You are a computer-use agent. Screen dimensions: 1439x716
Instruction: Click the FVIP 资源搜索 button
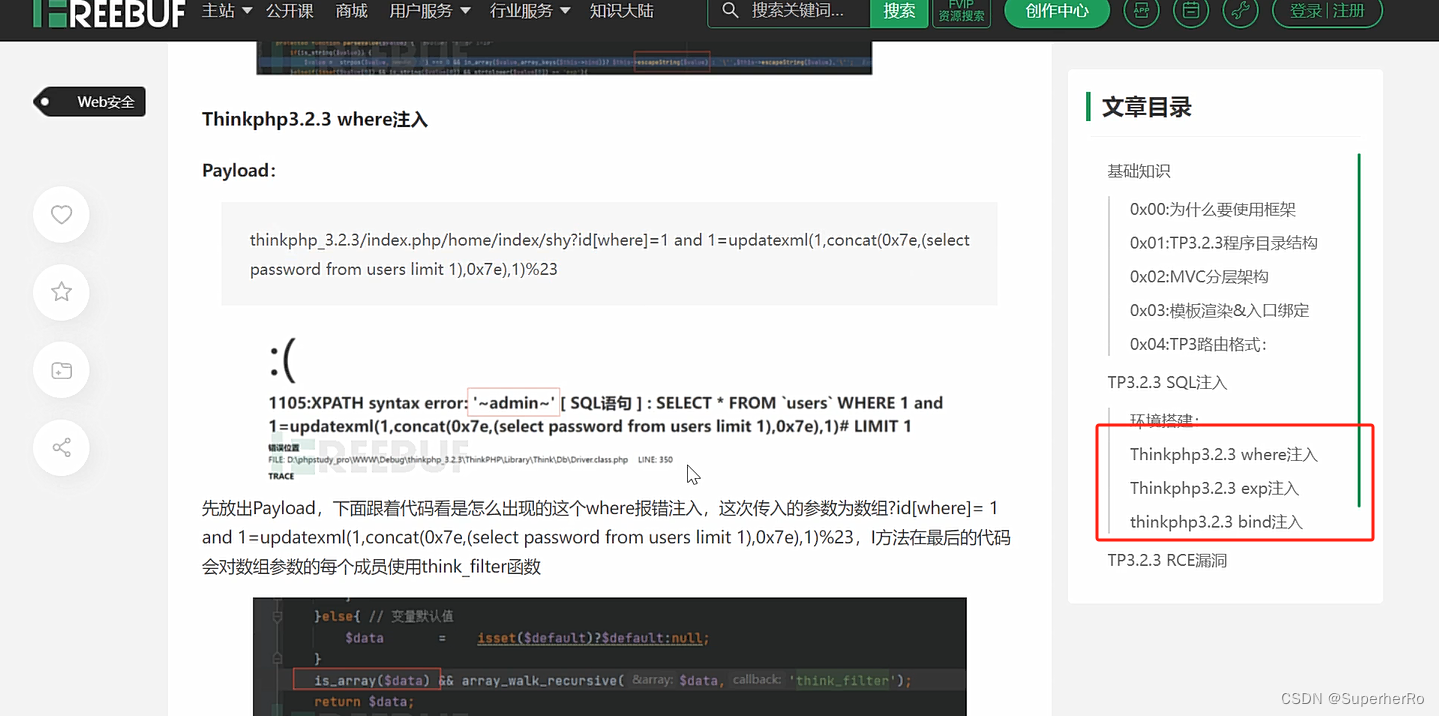962,11
